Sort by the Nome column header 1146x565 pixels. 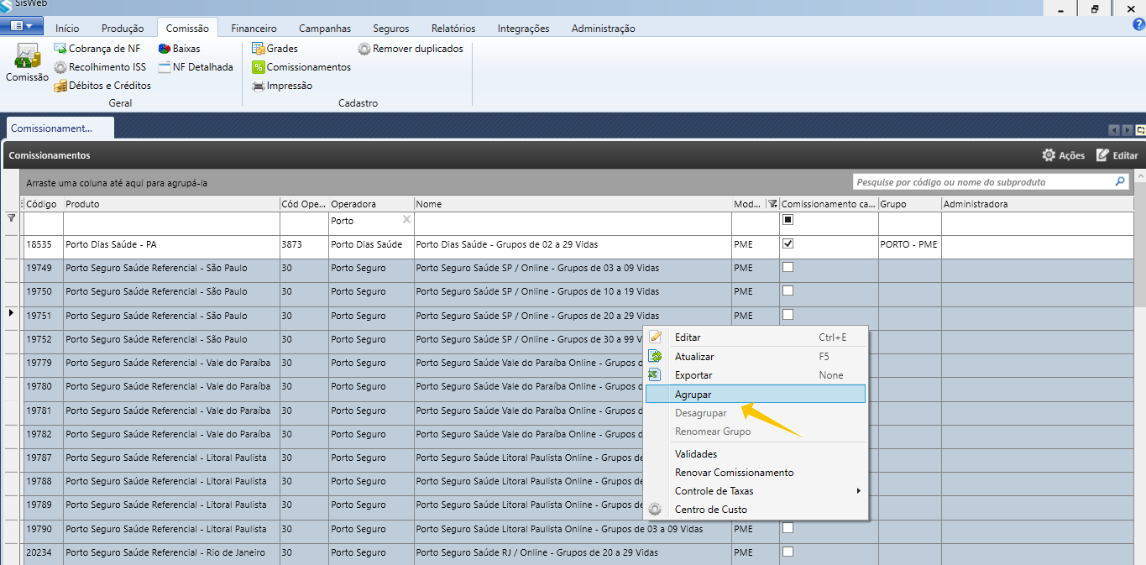tap(572, 204)
